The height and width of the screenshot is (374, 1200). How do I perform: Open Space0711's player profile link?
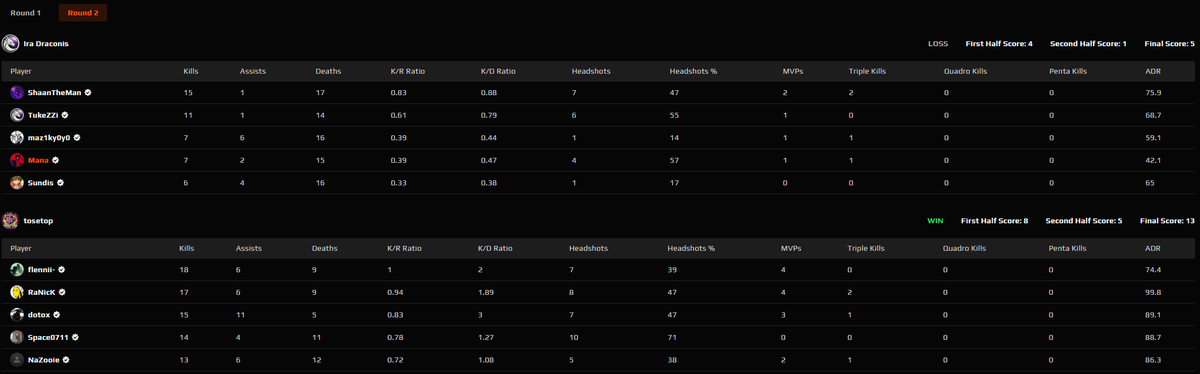point(47,337)
